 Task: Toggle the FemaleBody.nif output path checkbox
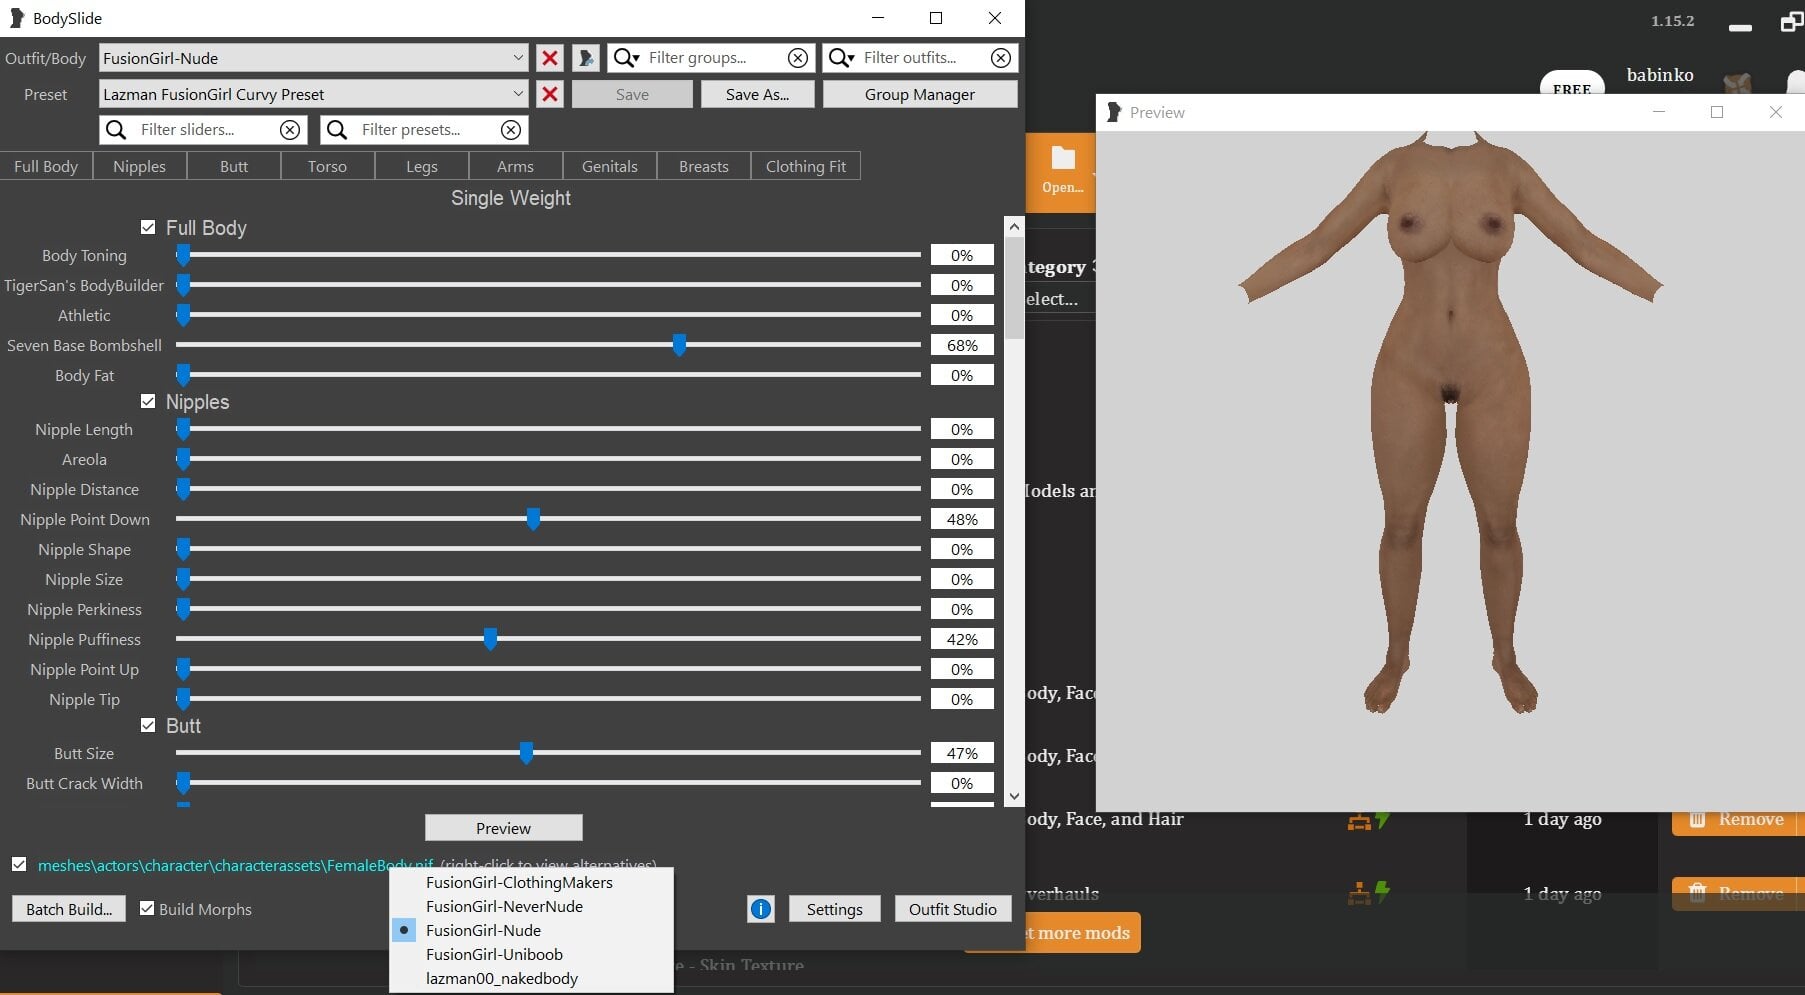(x=19, y=865)
